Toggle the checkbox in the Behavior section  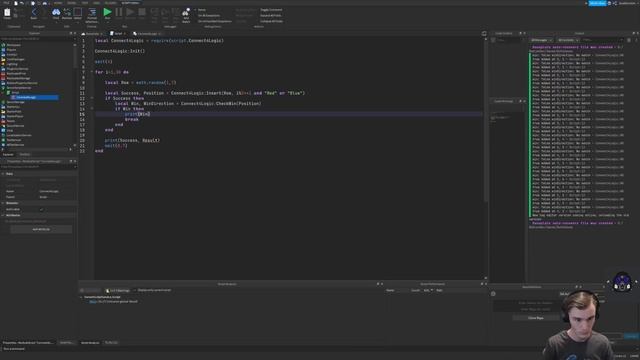[41, 209]
